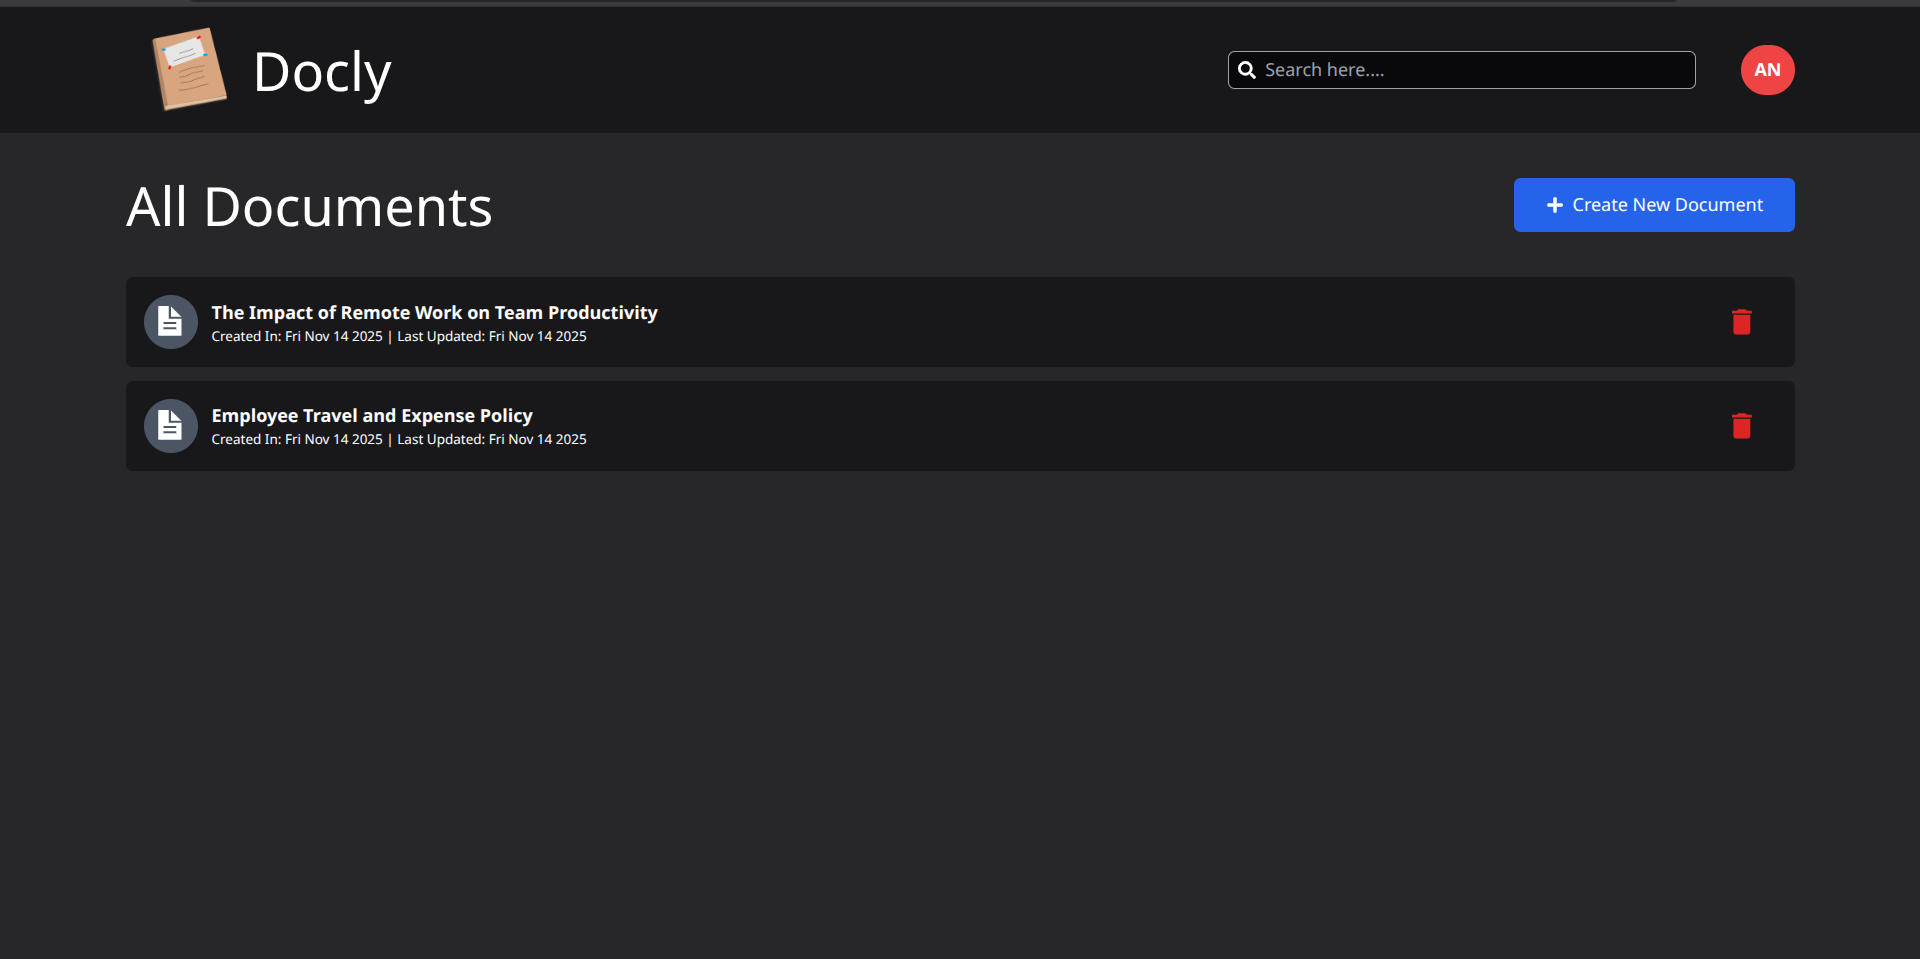Click the Remote Work document file icon
Screen dimensions: 1920x959
pos(171,322)
